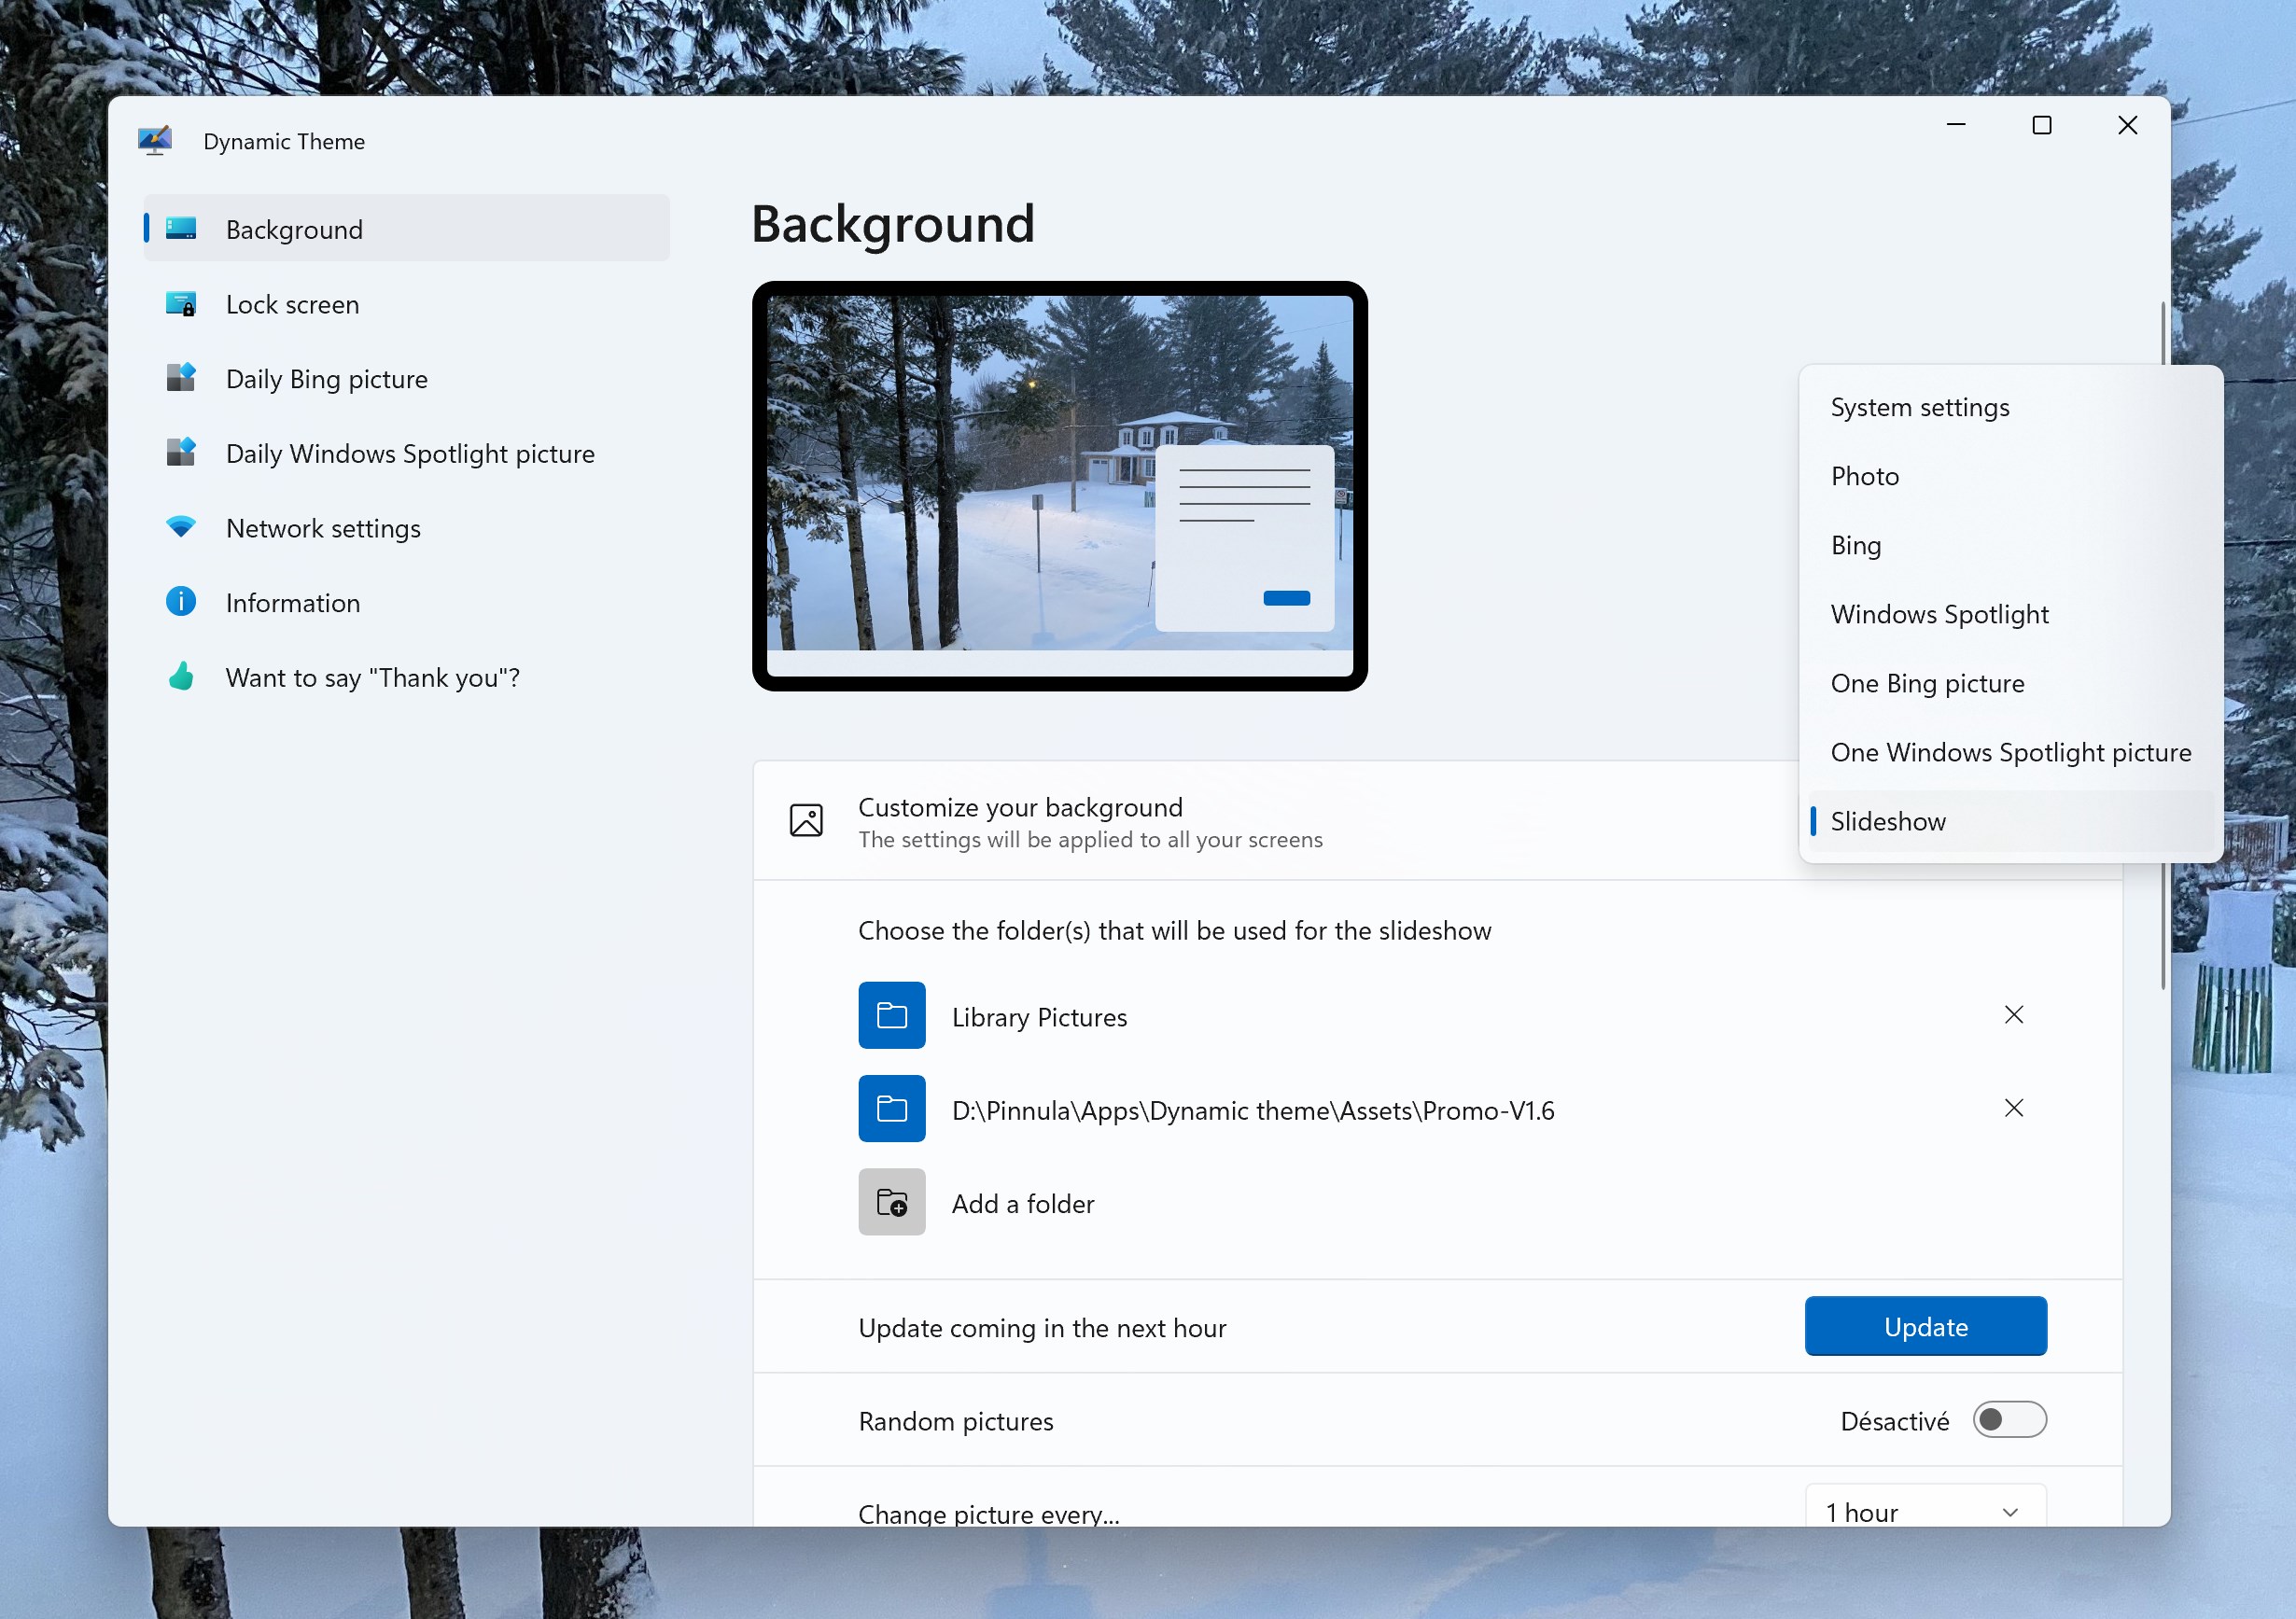
Task: Open Daily Windows Spotlight picture settings
Action: [181, 452]
